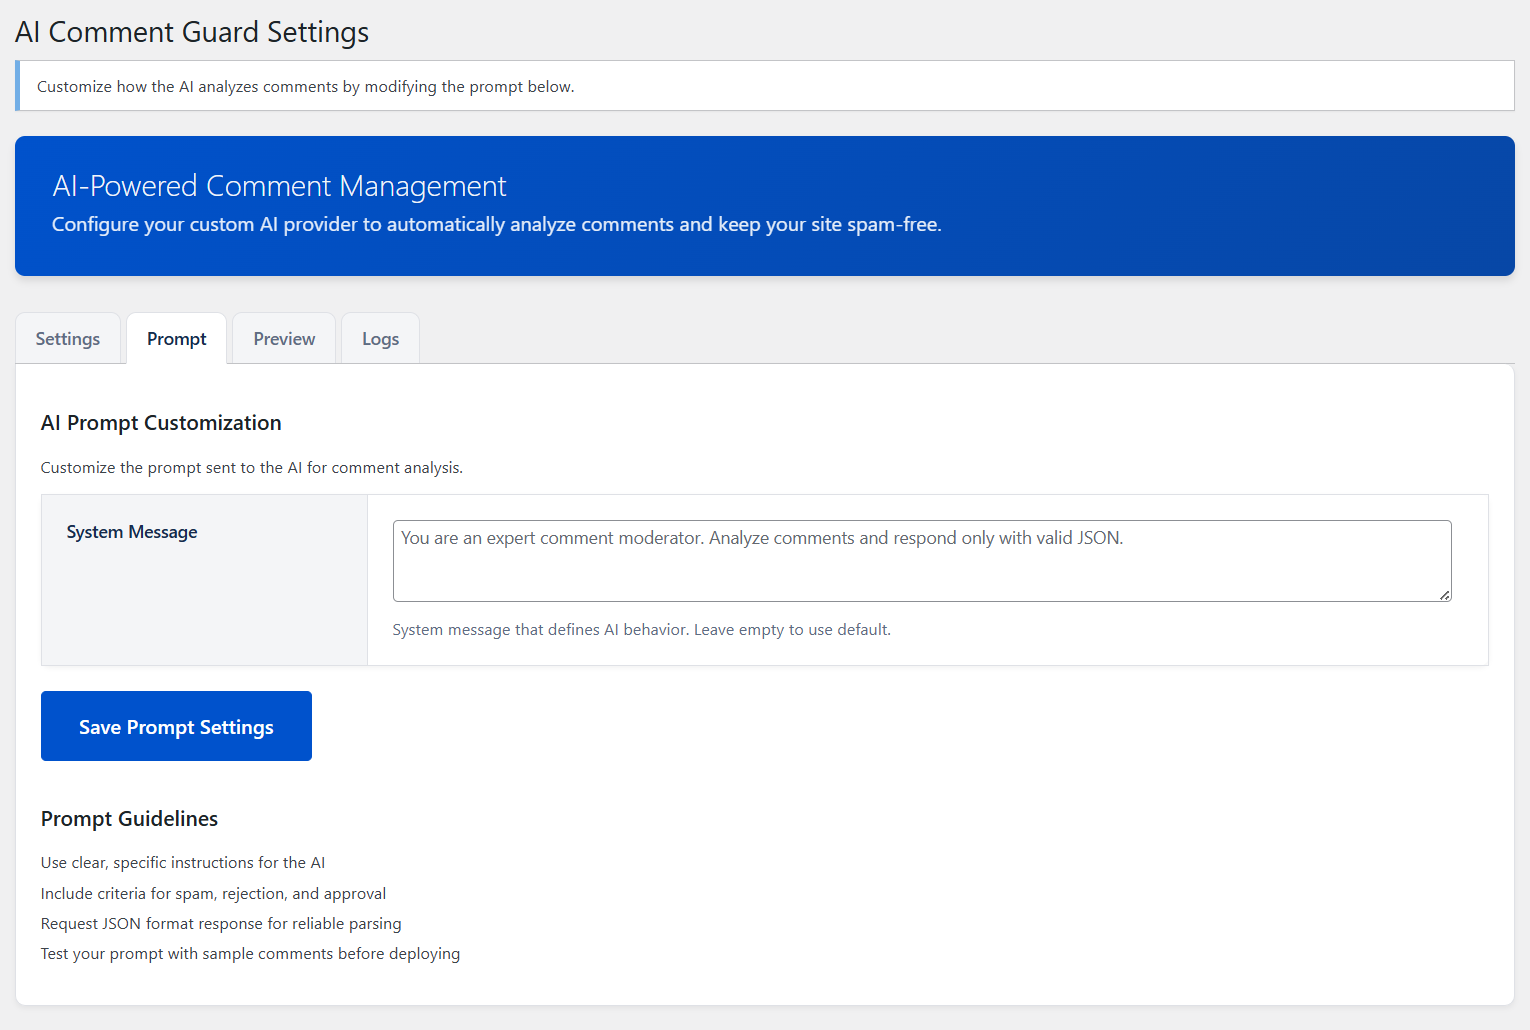Open the Settings tab
The image size is (1530, 1030).
click(x=68, y=339)
